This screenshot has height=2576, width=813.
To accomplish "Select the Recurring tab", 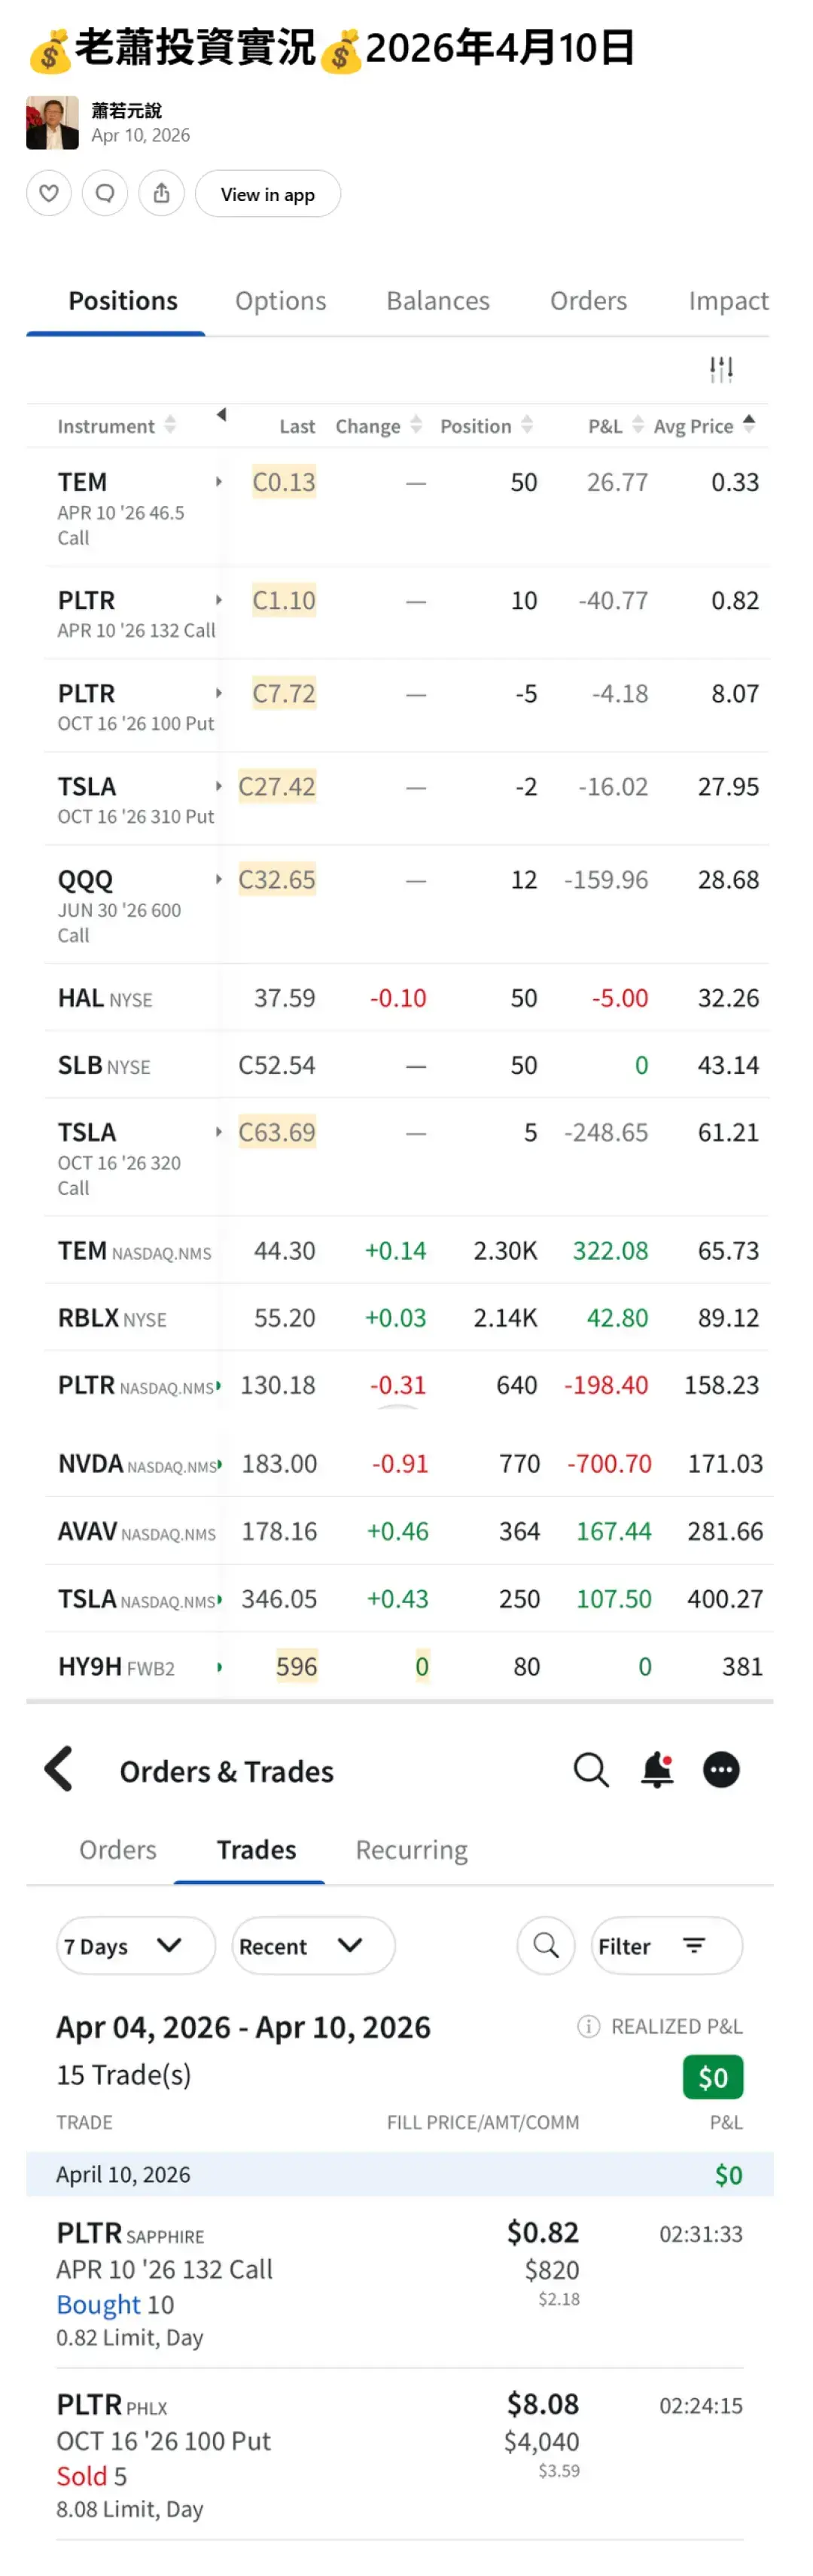I will [411, 1850].
